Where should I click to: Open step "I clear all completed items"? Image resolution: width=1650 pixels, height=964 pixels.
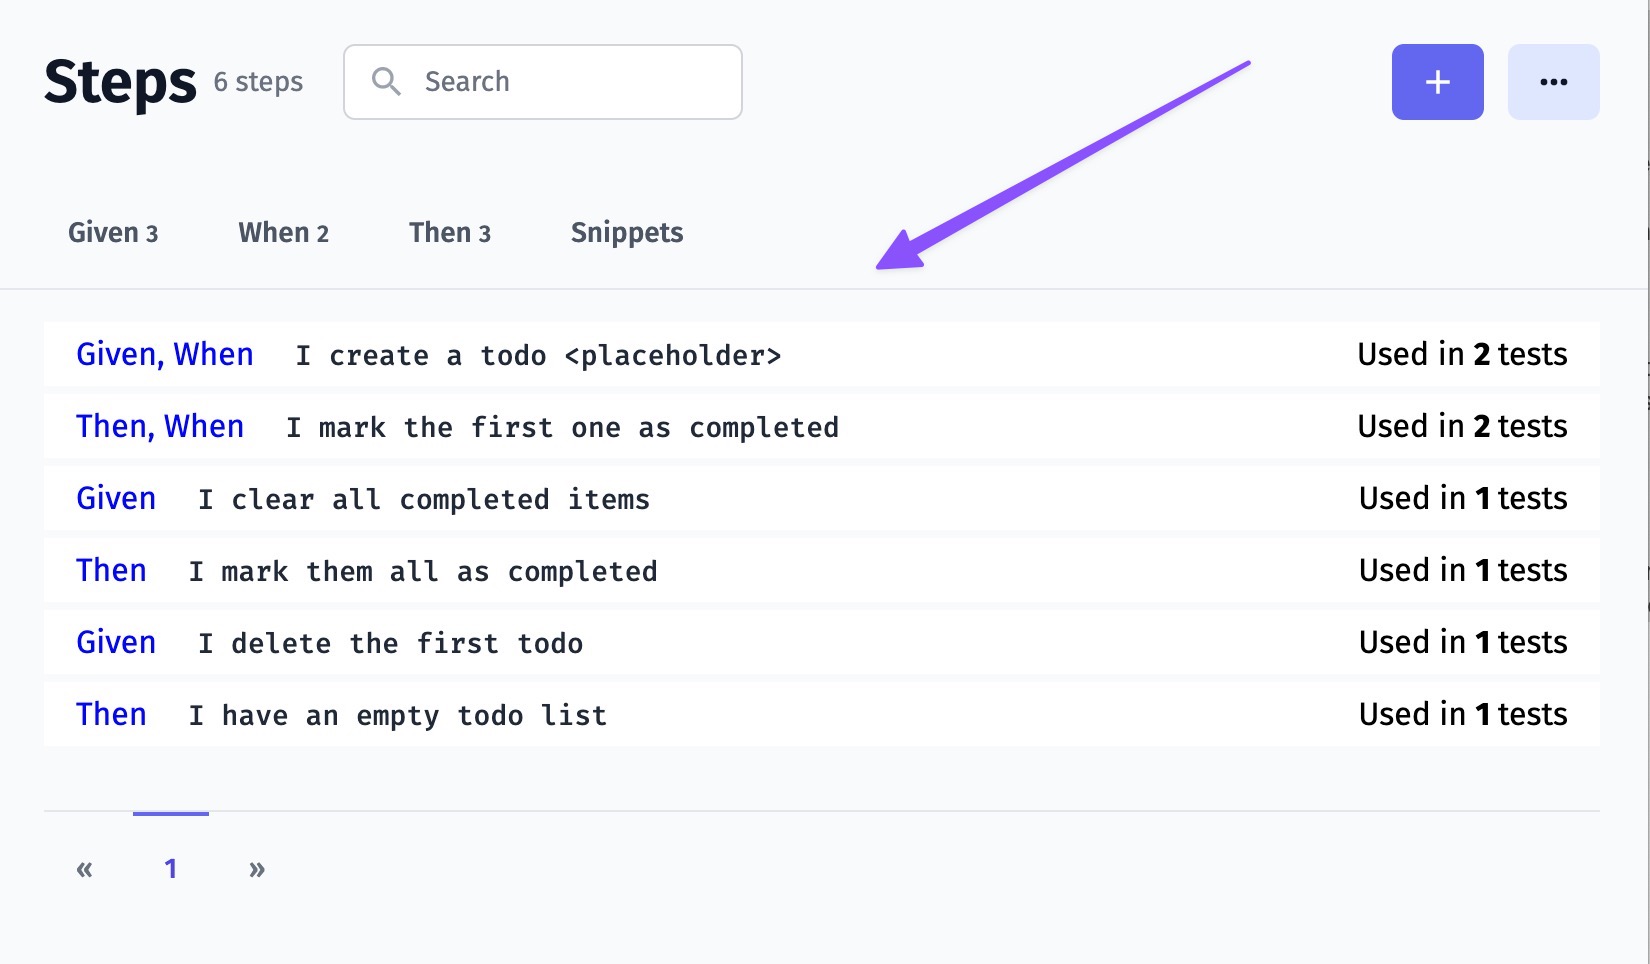(x=424, y=500)
